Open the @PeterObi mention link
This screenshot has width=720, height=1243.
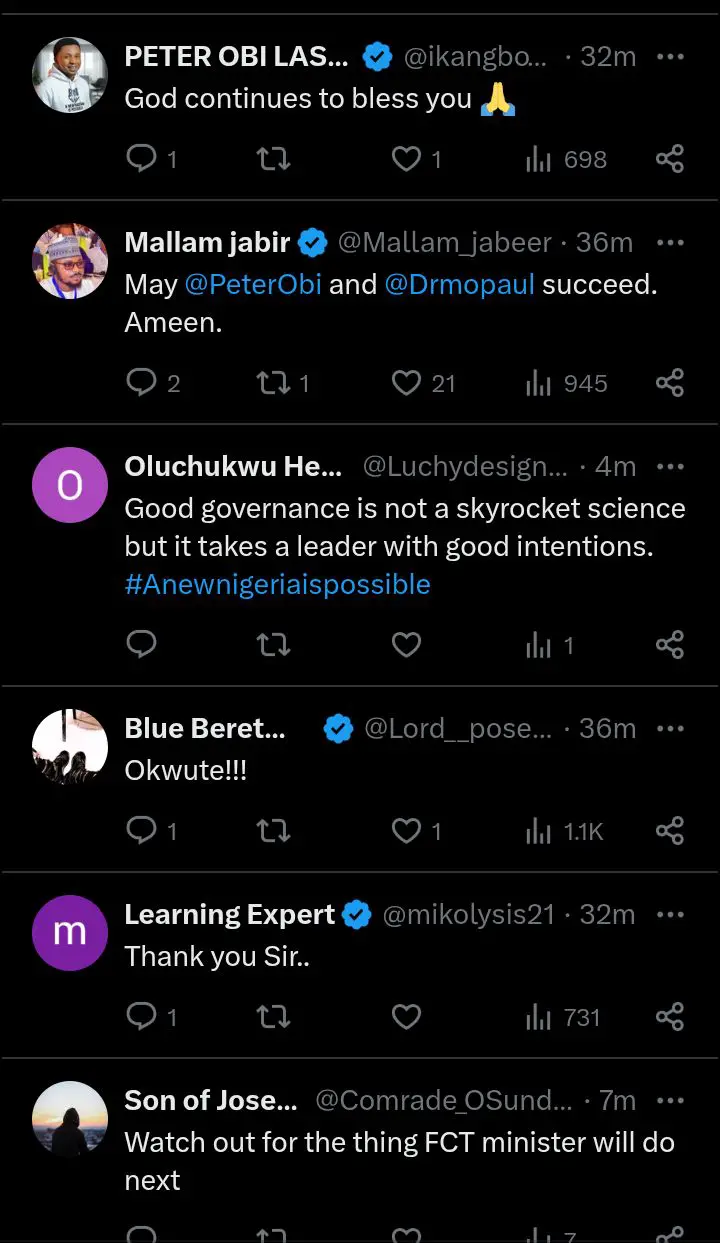coord(253,284)
